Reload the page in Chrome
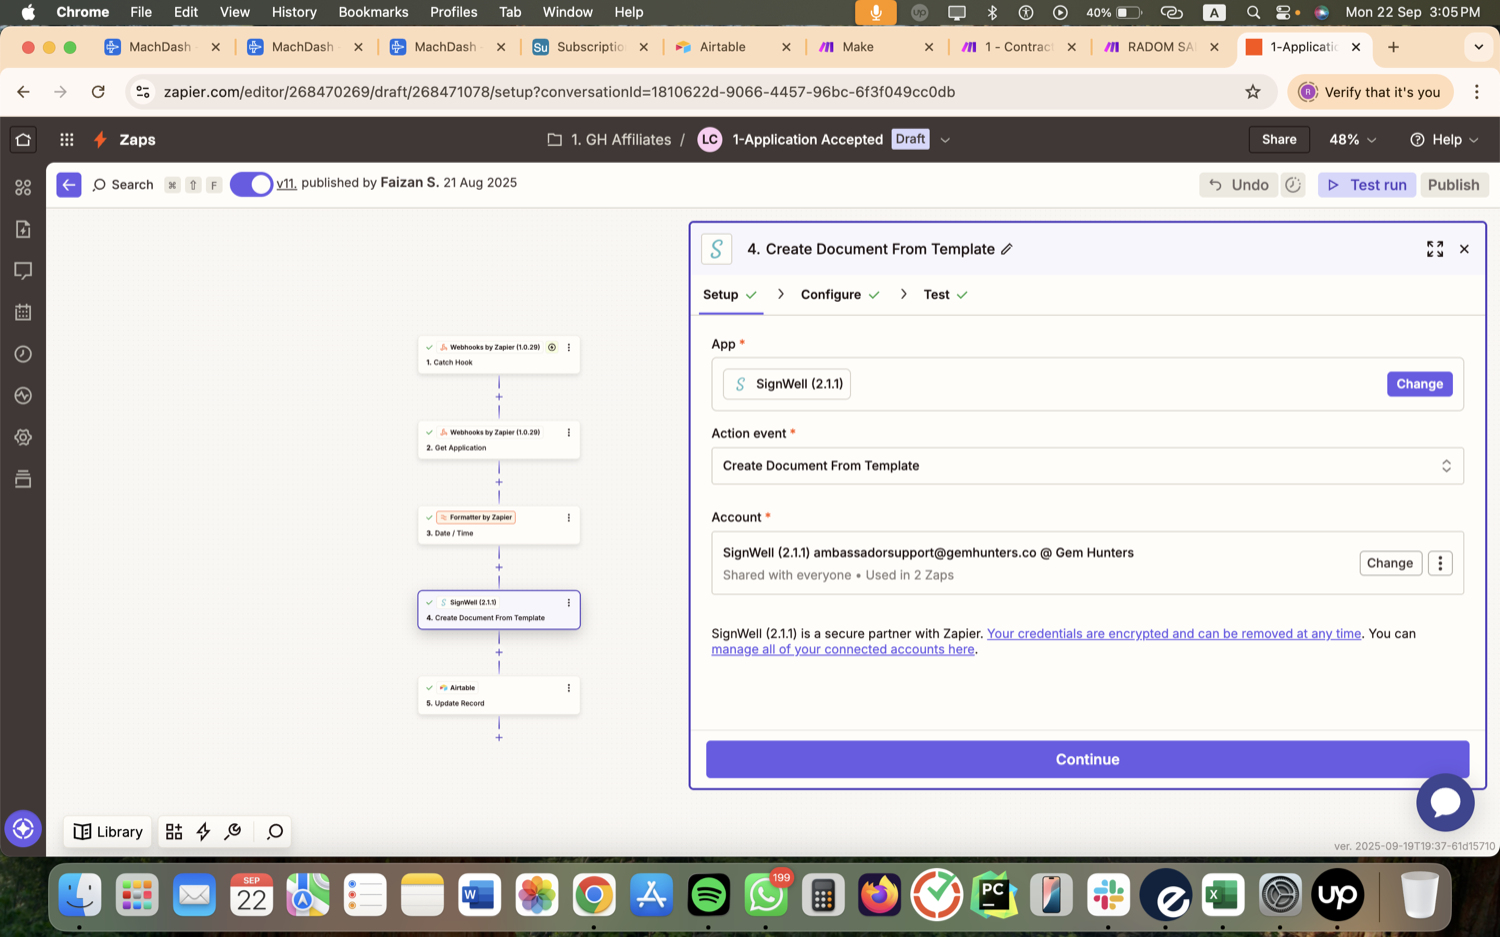Viewport: 1500px width, 937px height. click(98, 92)
